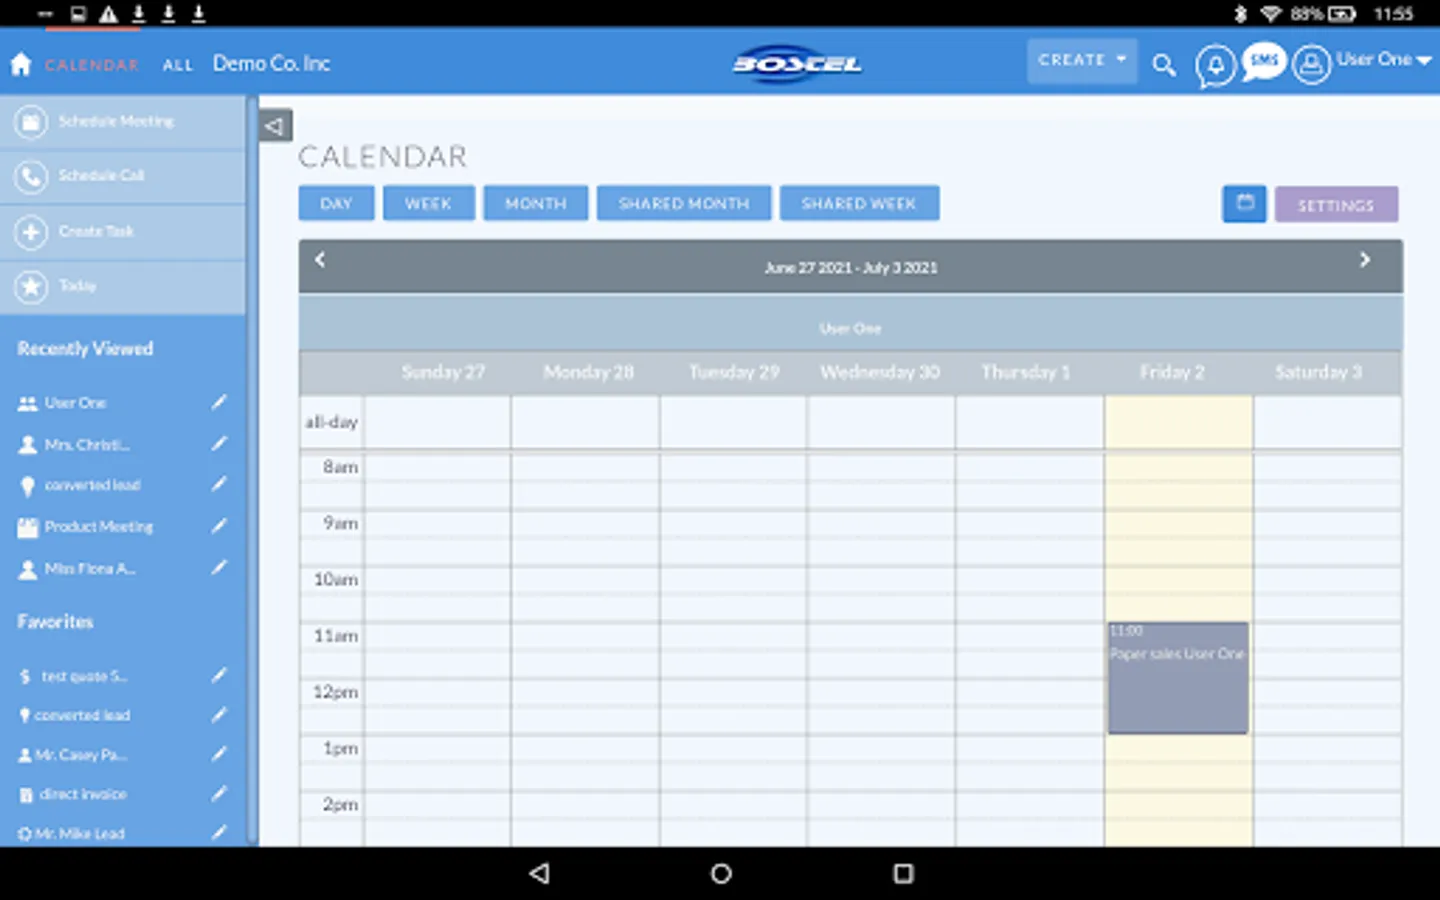Click the Create Task plus icon
This screenshot has width=1440, height=900.
pyautogui.click(x=31, y=231)
